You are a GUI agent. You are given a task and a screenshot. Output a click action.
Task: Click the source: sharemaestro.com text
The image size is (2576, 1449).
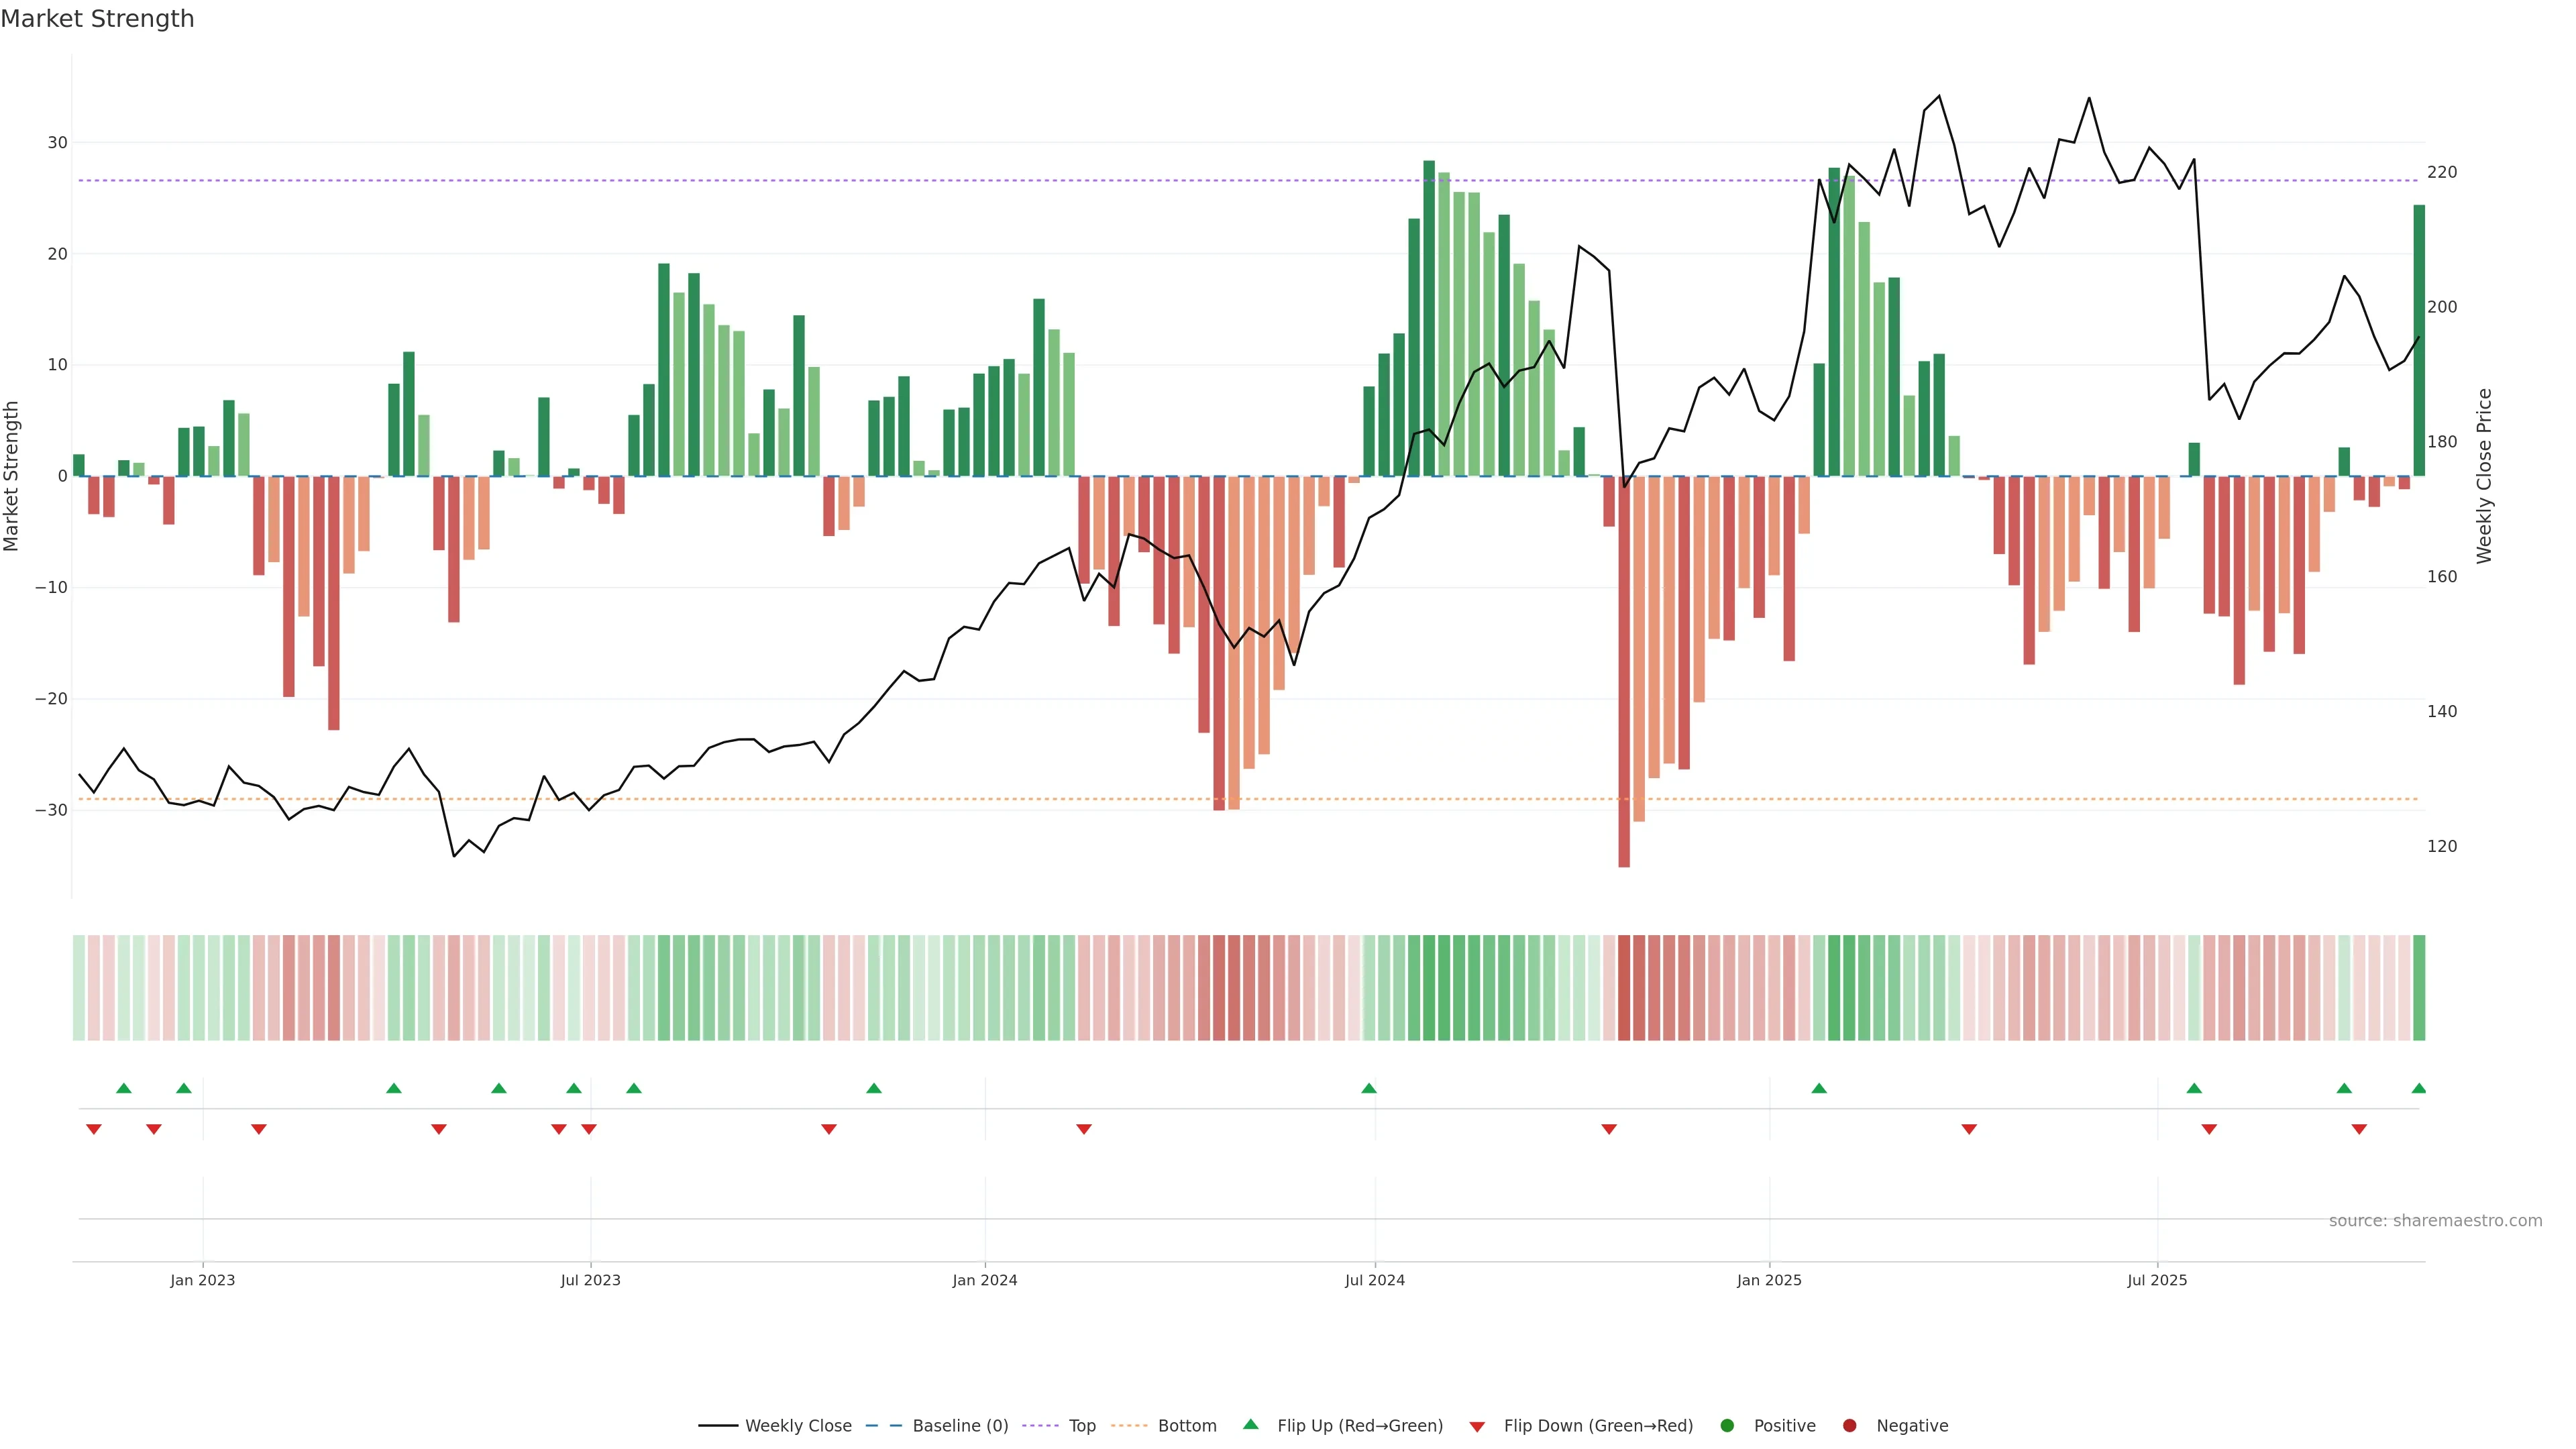point(2435,1220)
